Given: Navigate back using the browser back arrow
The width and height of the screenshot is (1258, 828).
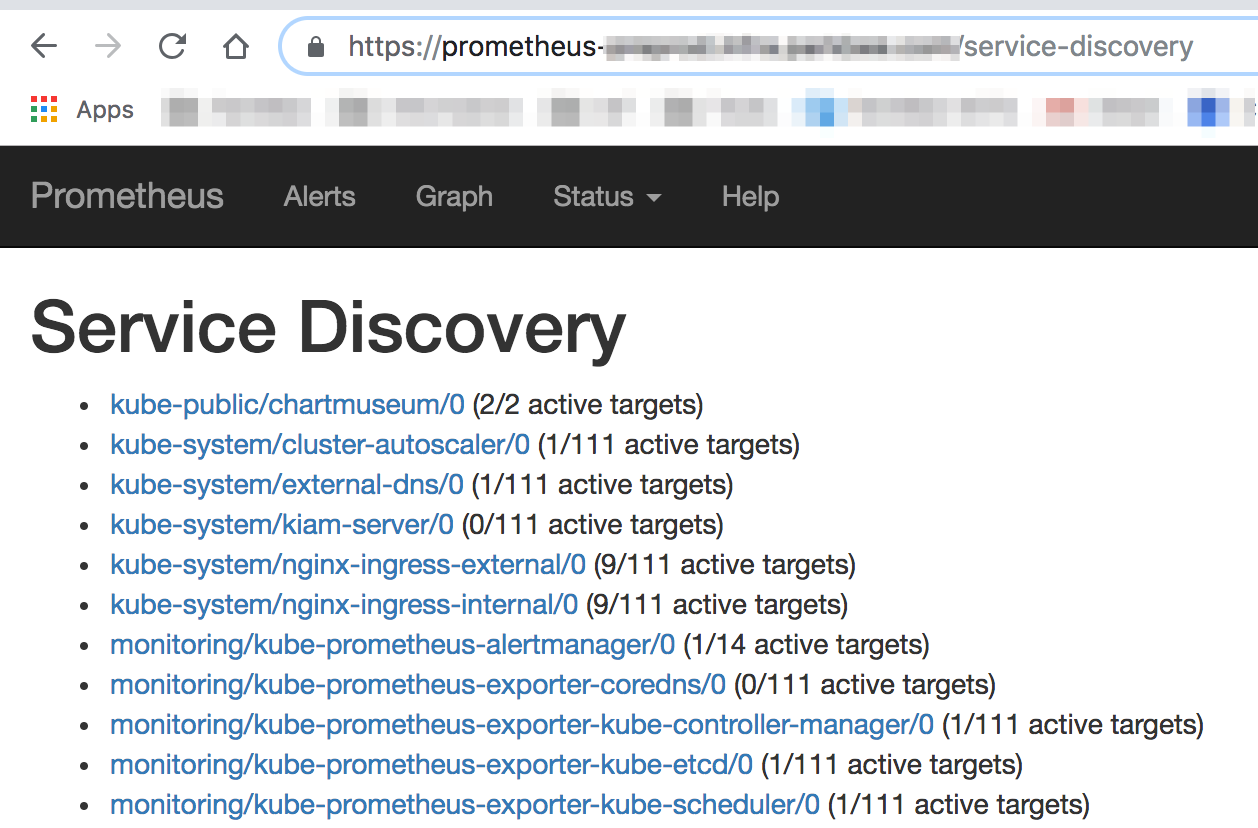Looking at the screenshot, I should (44, 46).
